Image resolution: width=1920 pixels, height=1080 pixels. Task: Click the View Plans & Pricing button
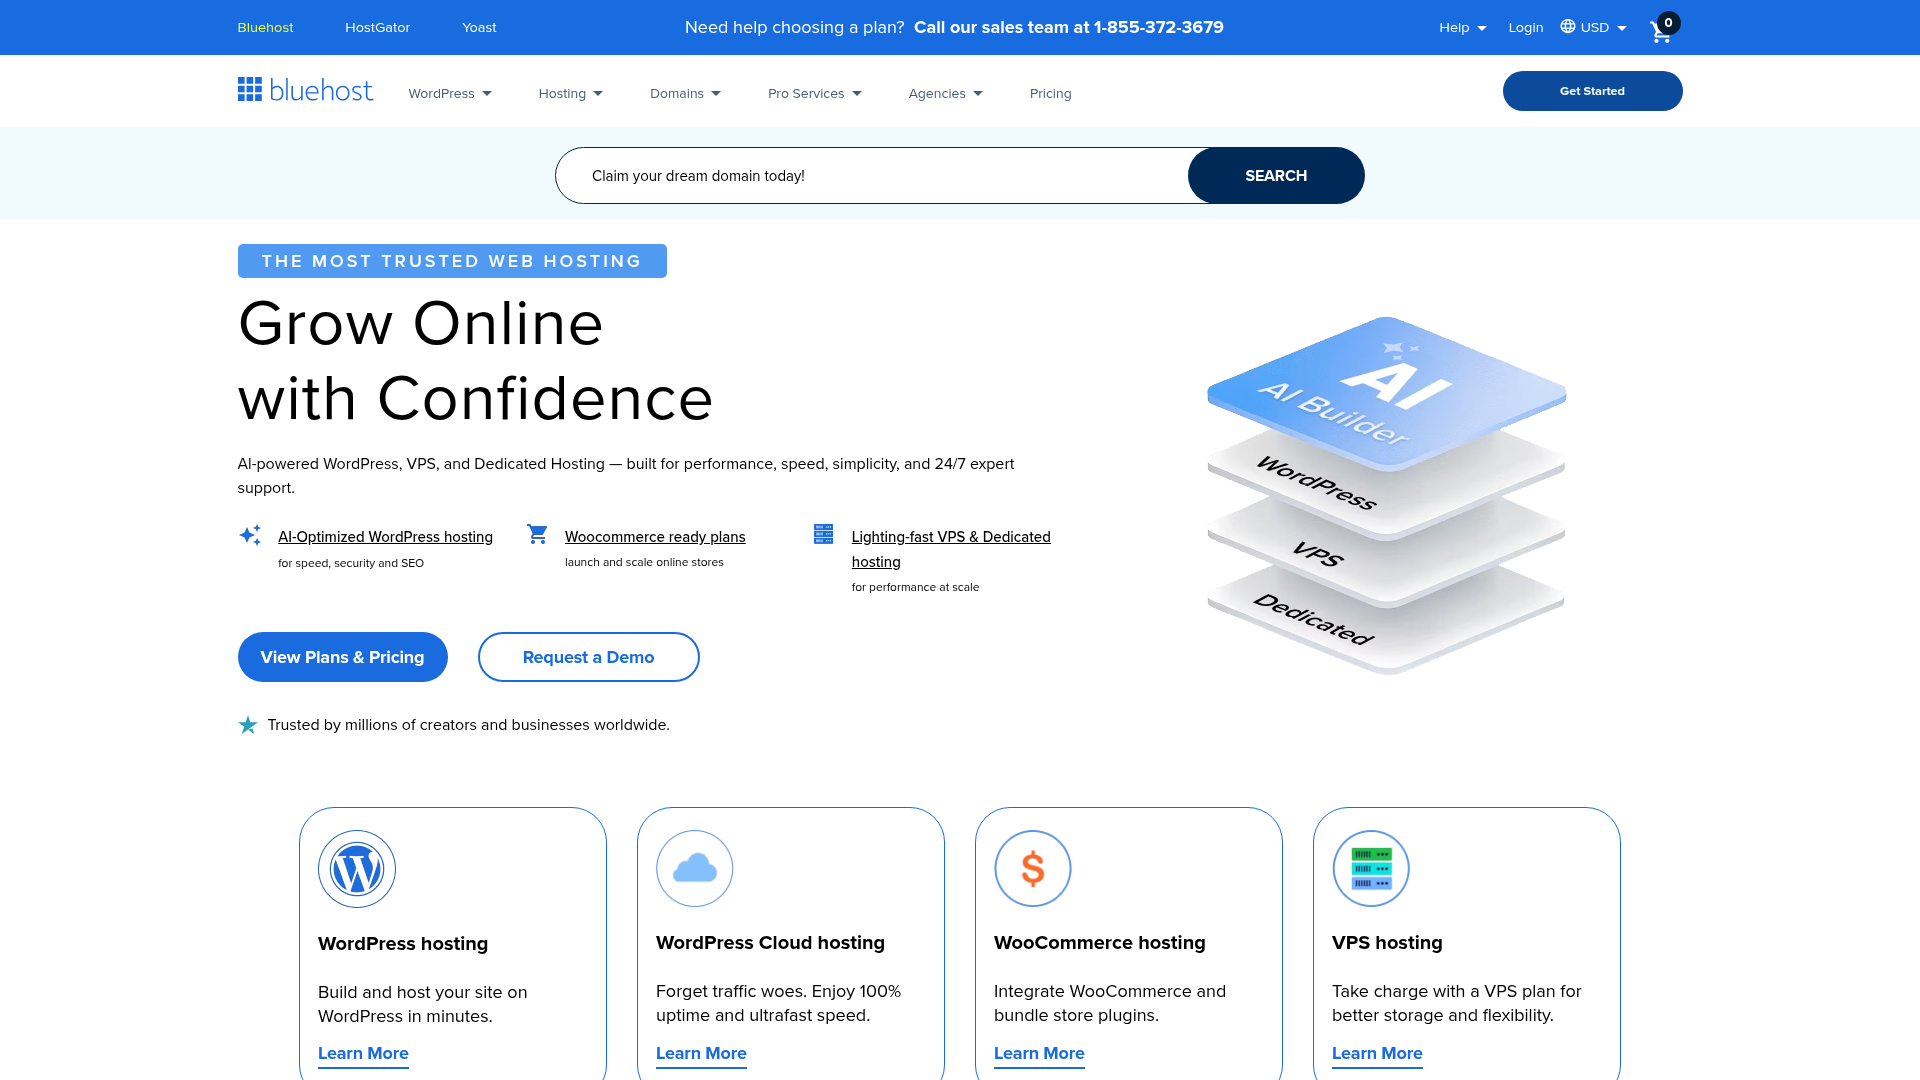342,657
